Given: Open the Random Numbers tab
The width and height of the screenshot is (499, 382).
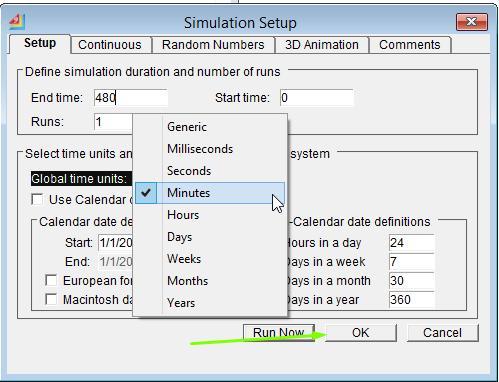Looking at the screenshot, I should [x=213, y=45].
